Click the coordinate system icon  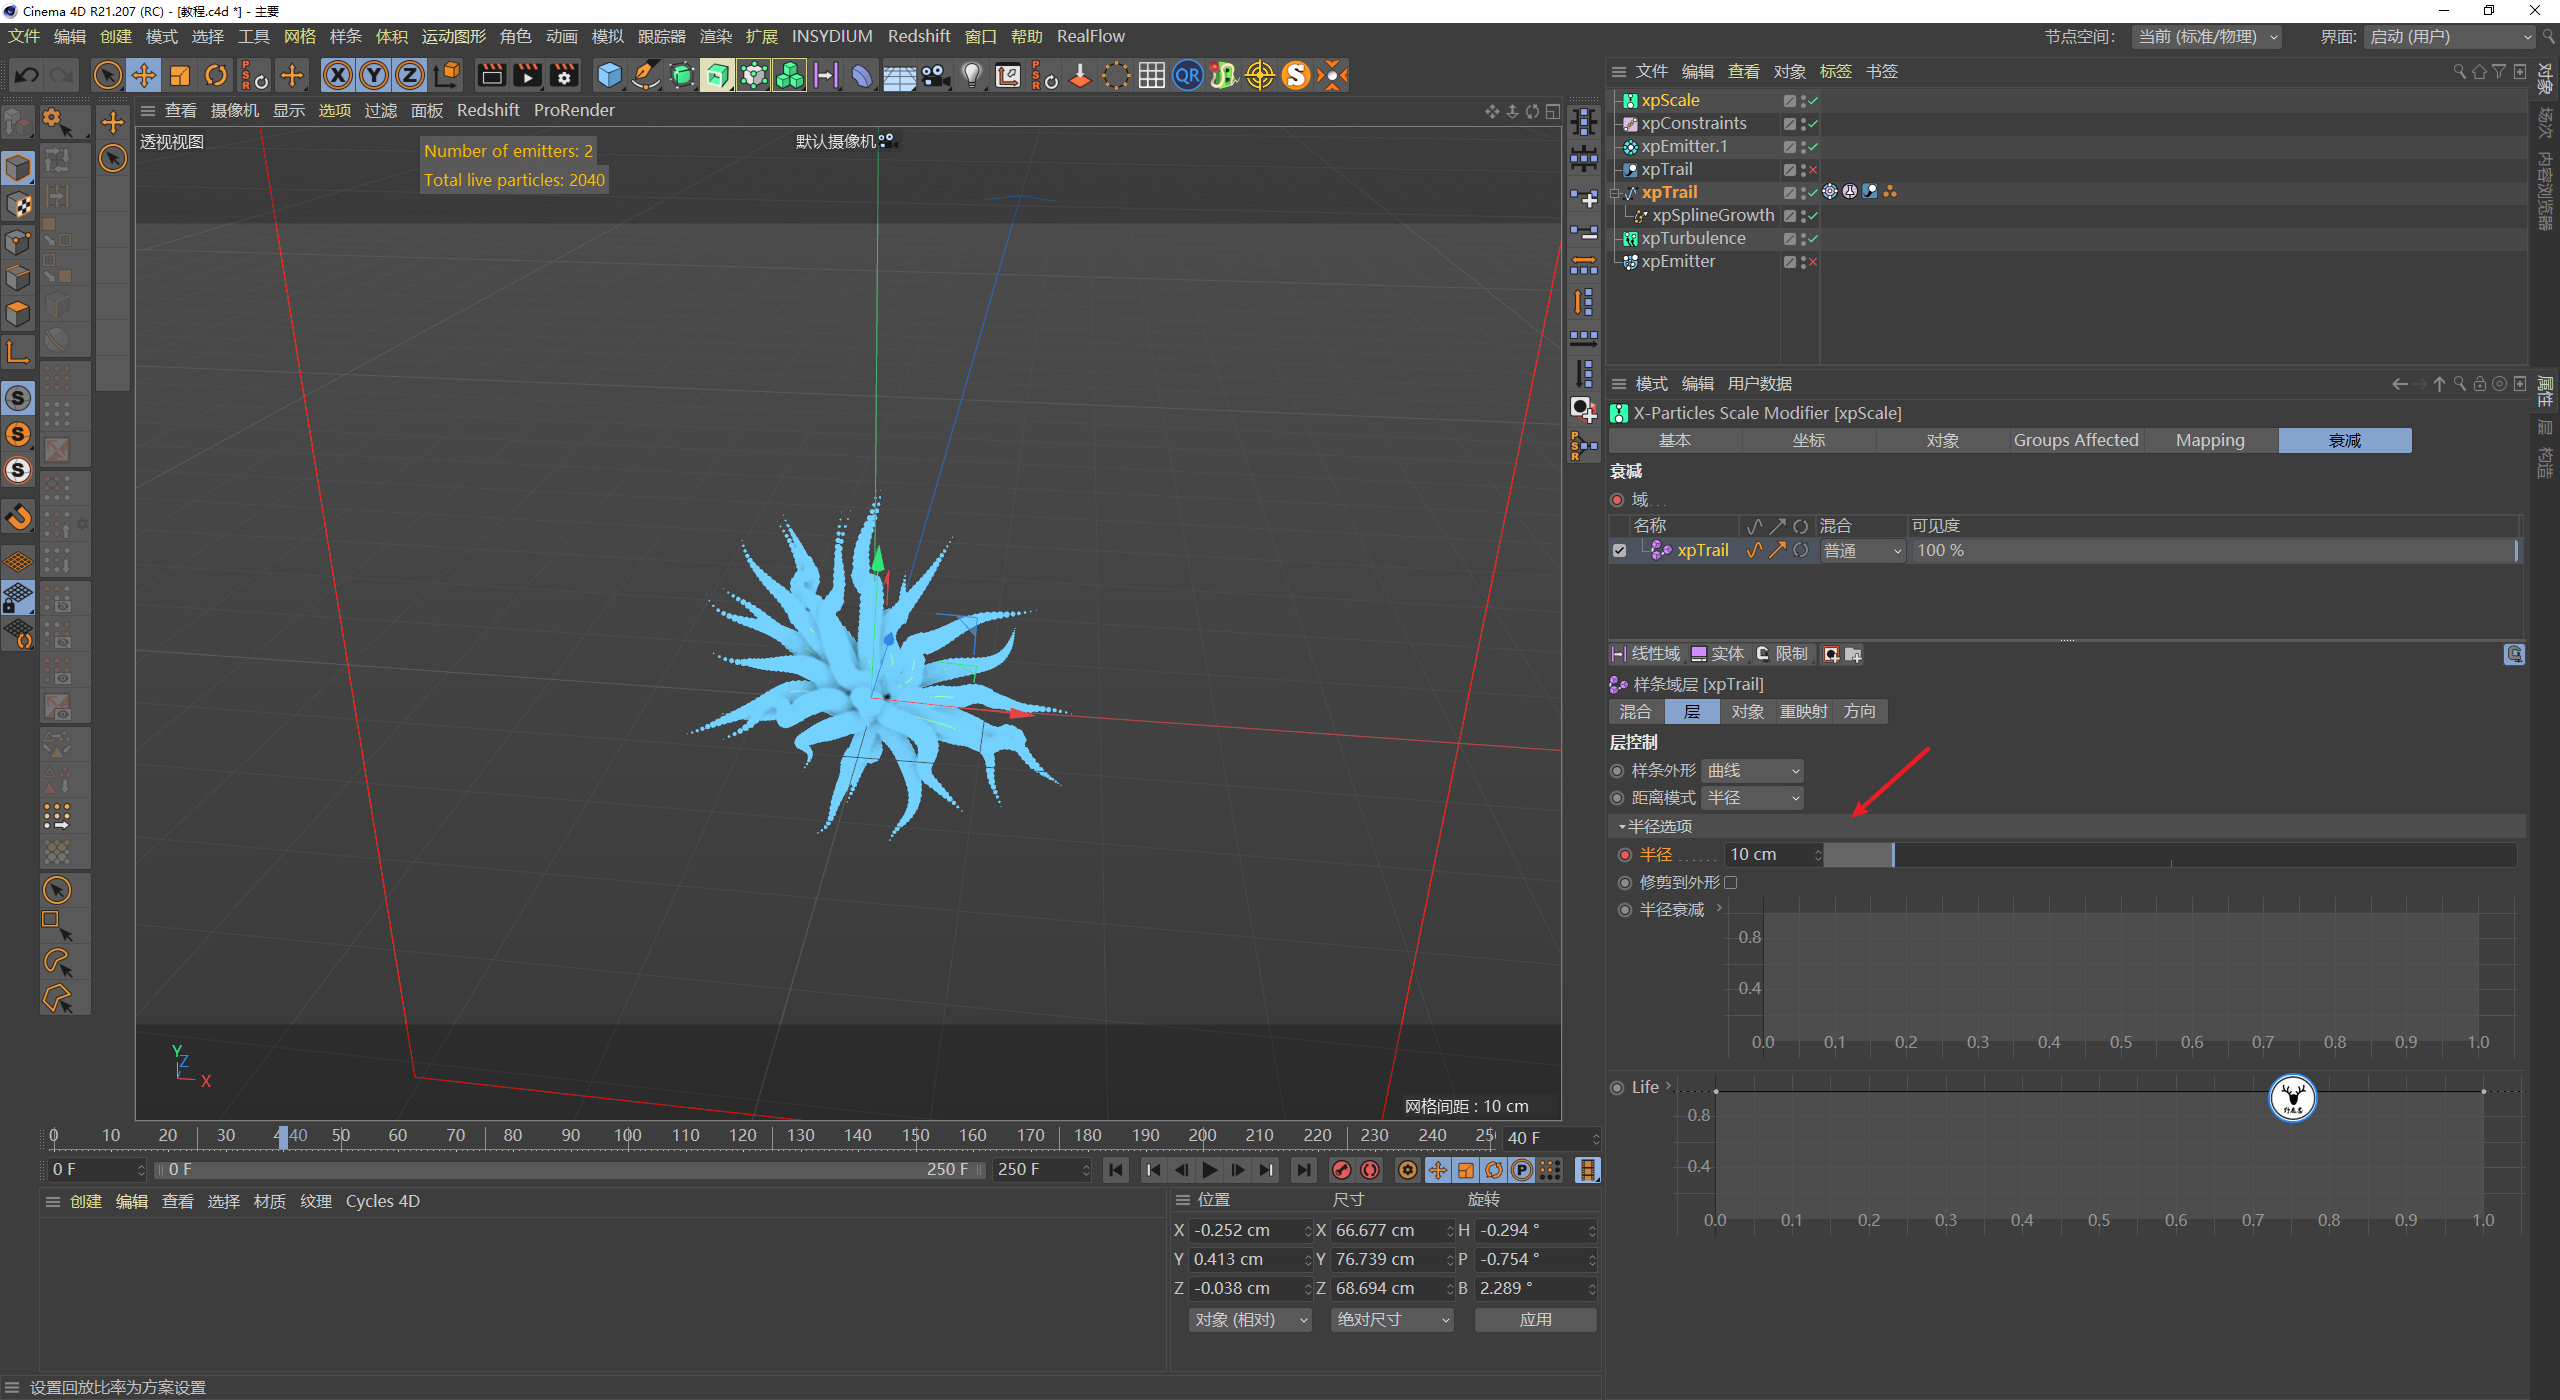[447, 75]
